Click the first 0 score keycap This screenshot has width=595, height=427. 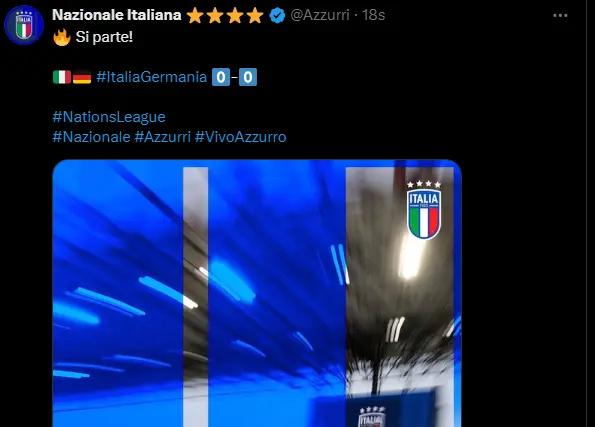(221, 77)
